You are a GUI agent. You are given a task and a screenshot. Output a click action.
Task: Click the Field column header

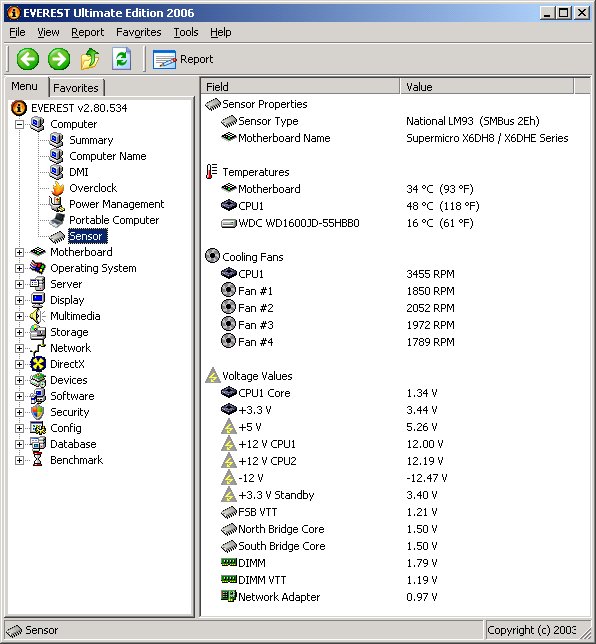click(x=300, y=87)
